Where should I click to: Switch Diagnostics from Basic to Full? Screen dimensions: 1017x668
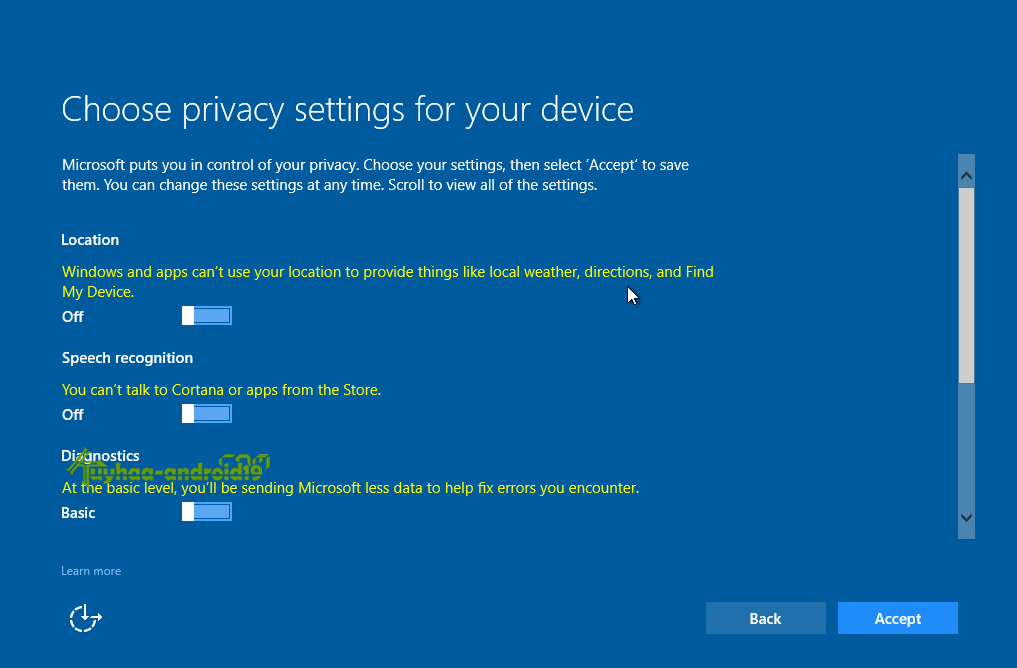pos(206,511)
